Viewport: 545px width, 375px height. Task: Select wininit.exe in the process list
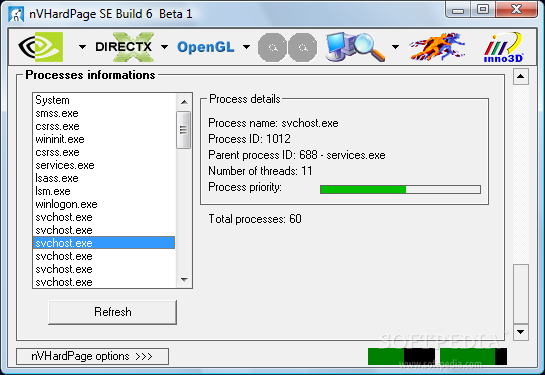point(104,139)
